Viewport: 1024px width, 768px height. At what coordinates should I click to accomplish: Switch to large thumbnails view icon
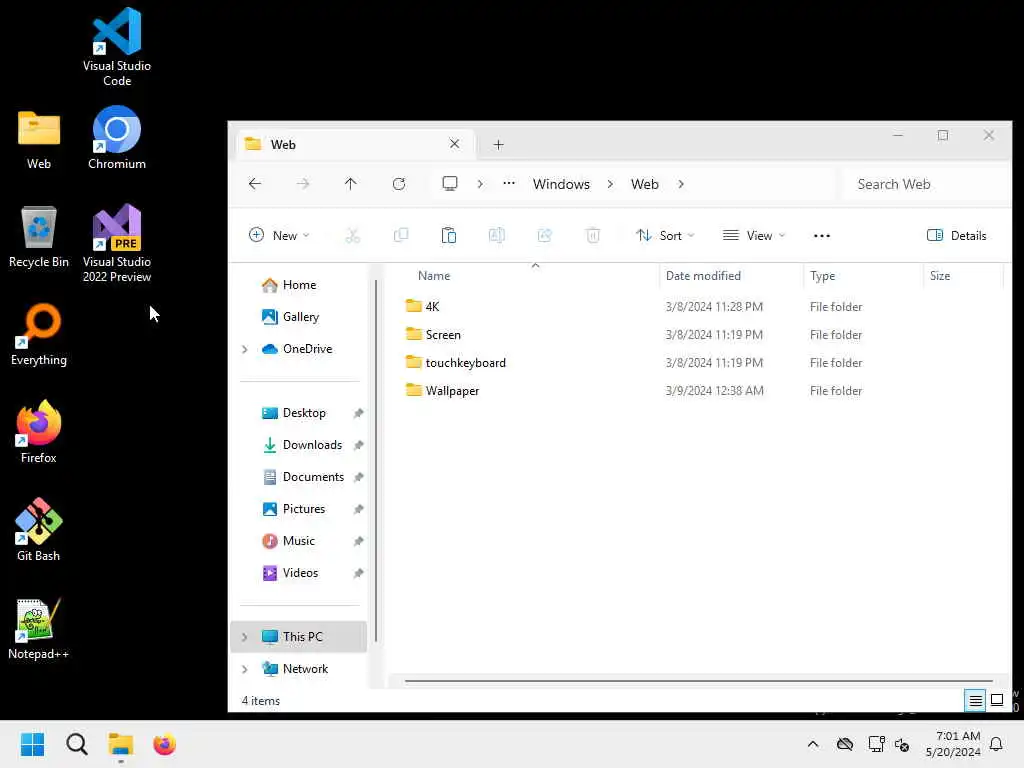pos(997,701)
